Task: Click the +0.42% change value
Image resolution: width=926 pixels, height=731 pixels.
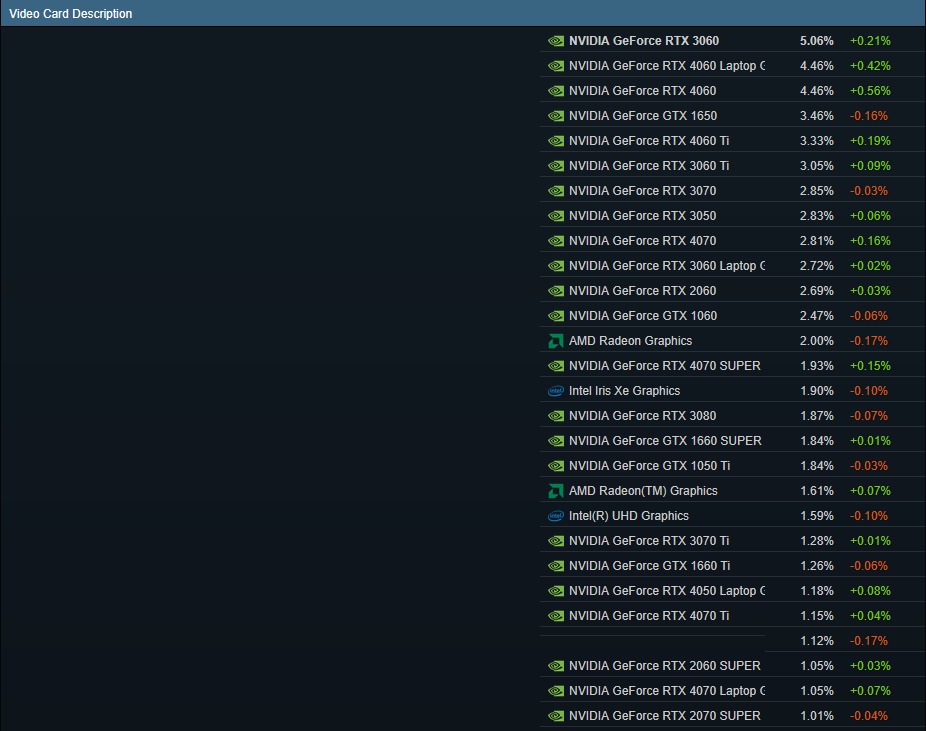Action: [x=870, y=66]
